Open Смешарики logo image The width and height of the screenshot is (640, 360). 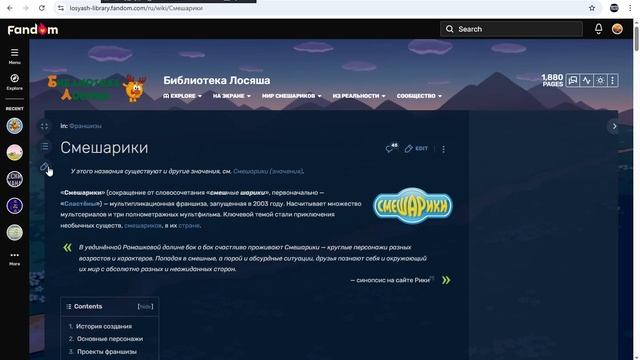(x=413, y=206)
